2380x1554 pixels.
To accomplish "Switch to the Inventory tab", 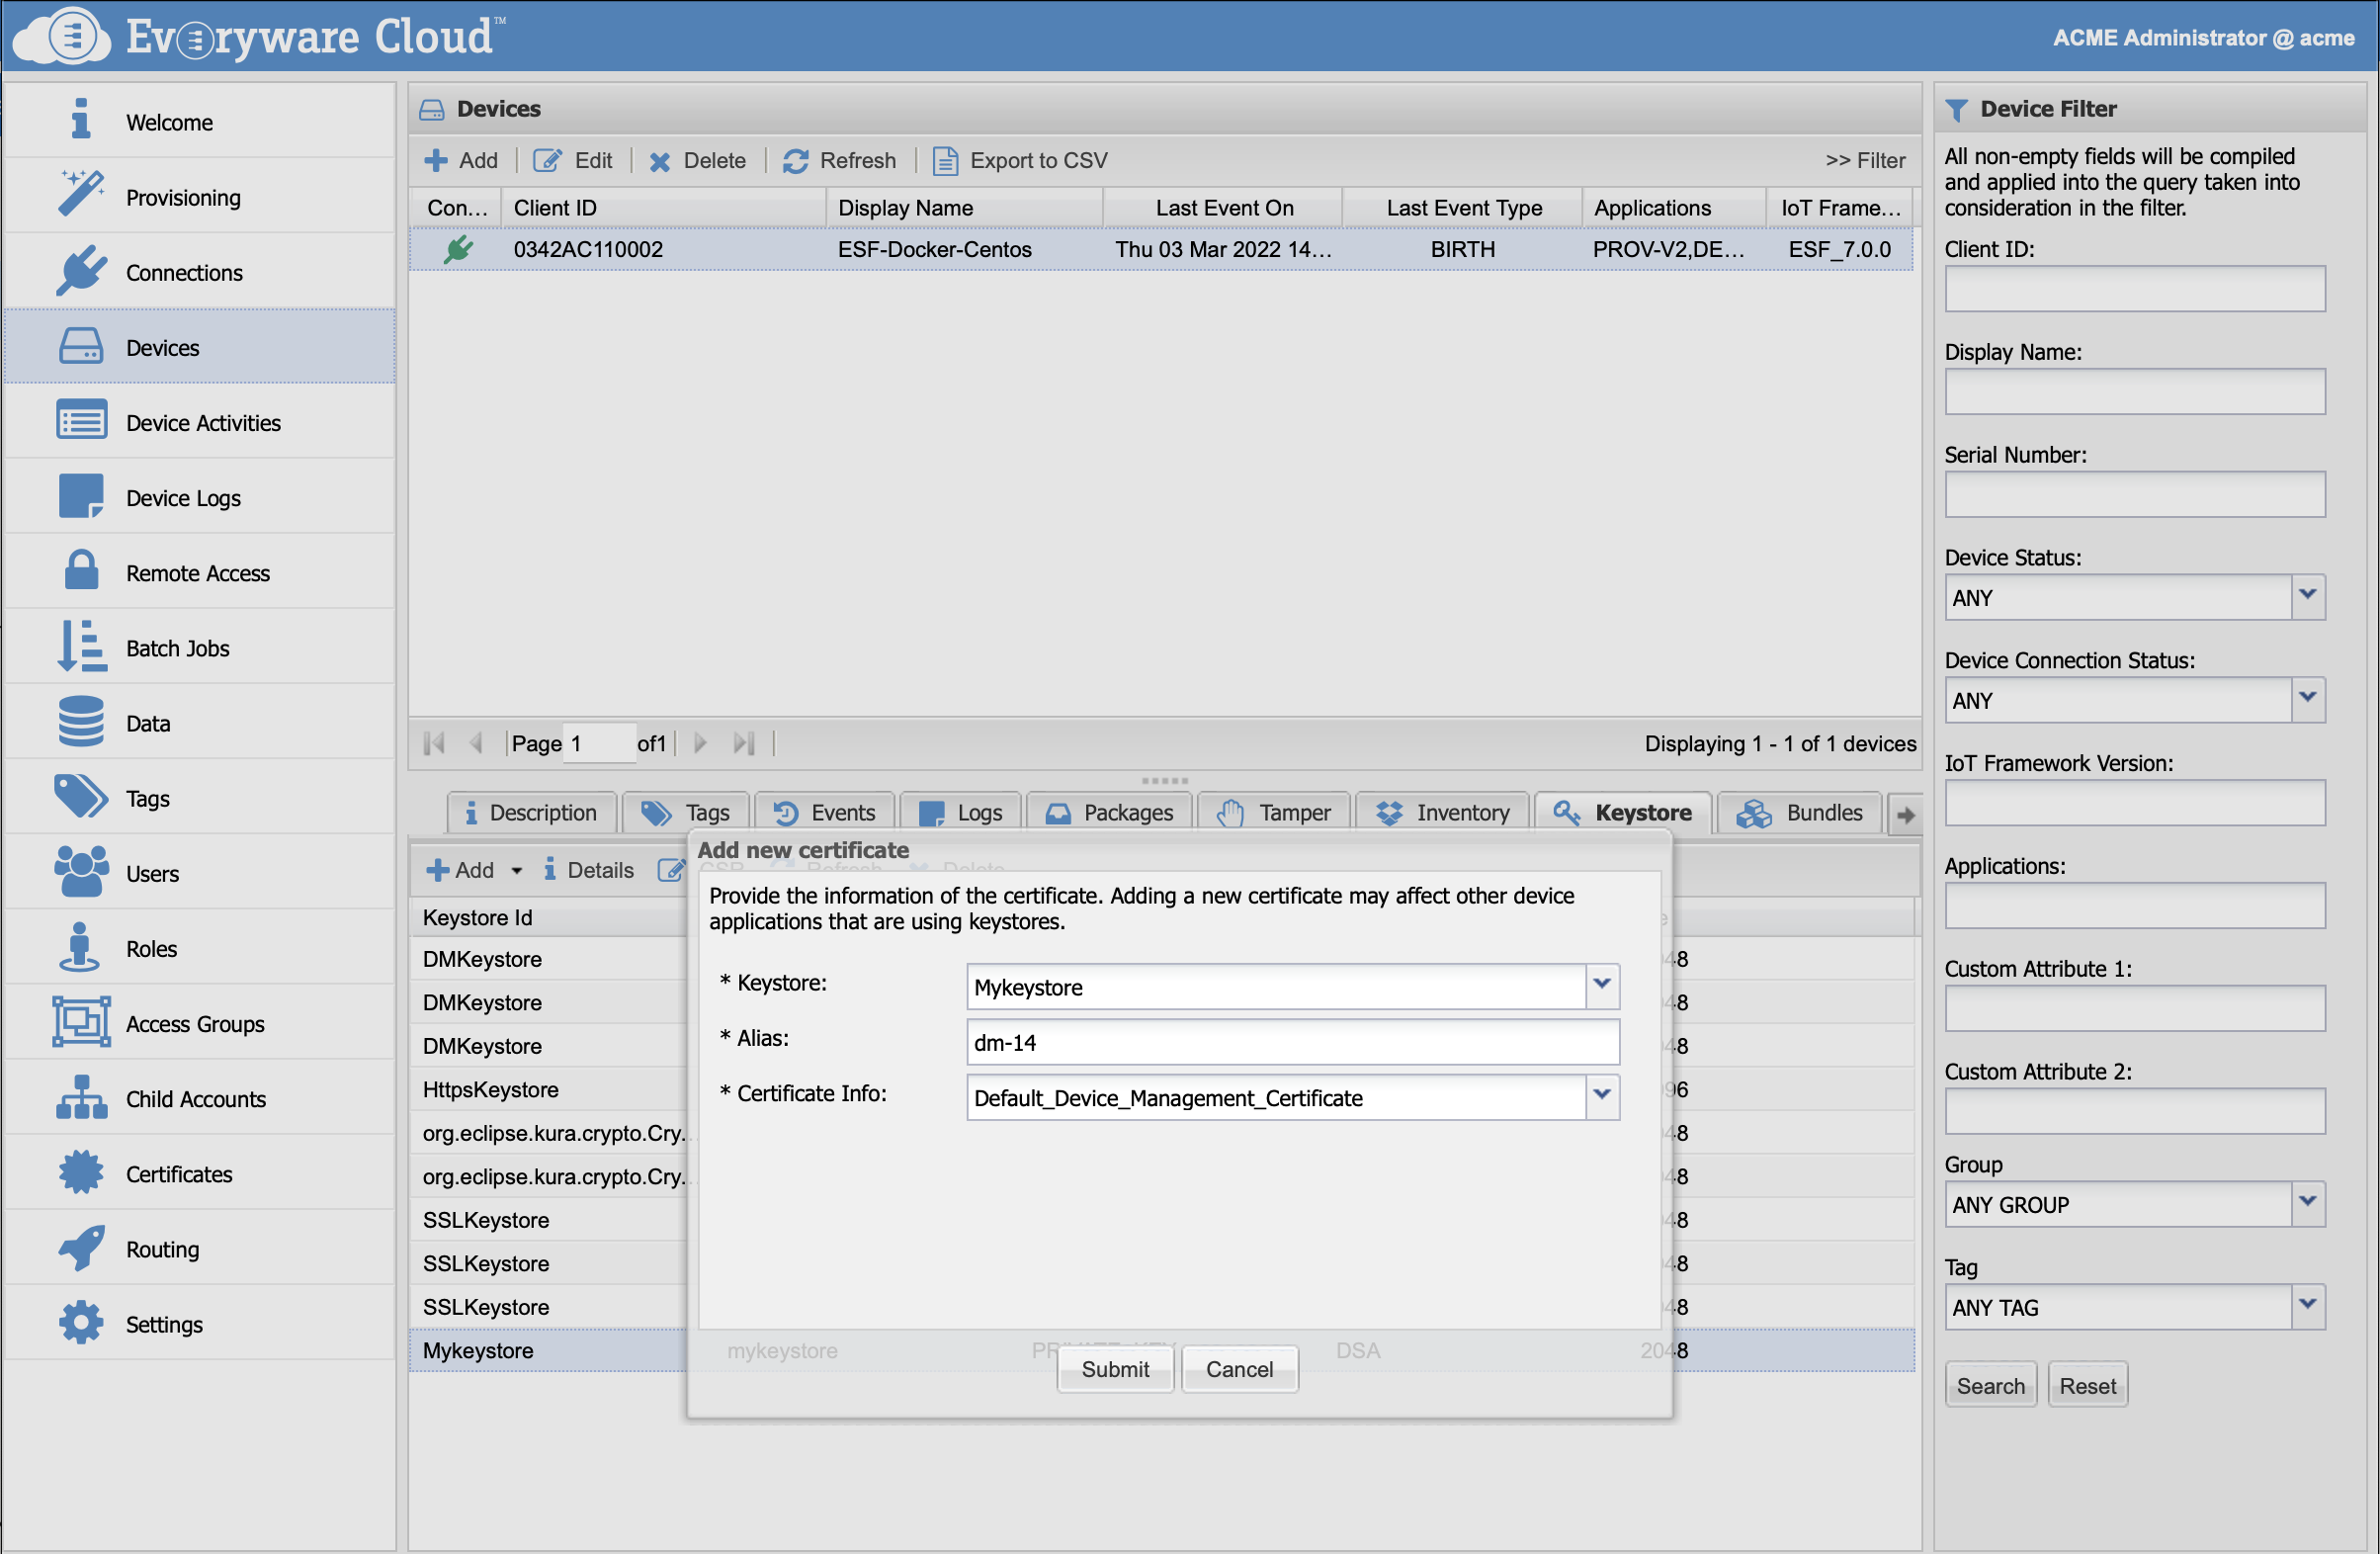I will click(x=1442, y=812).
